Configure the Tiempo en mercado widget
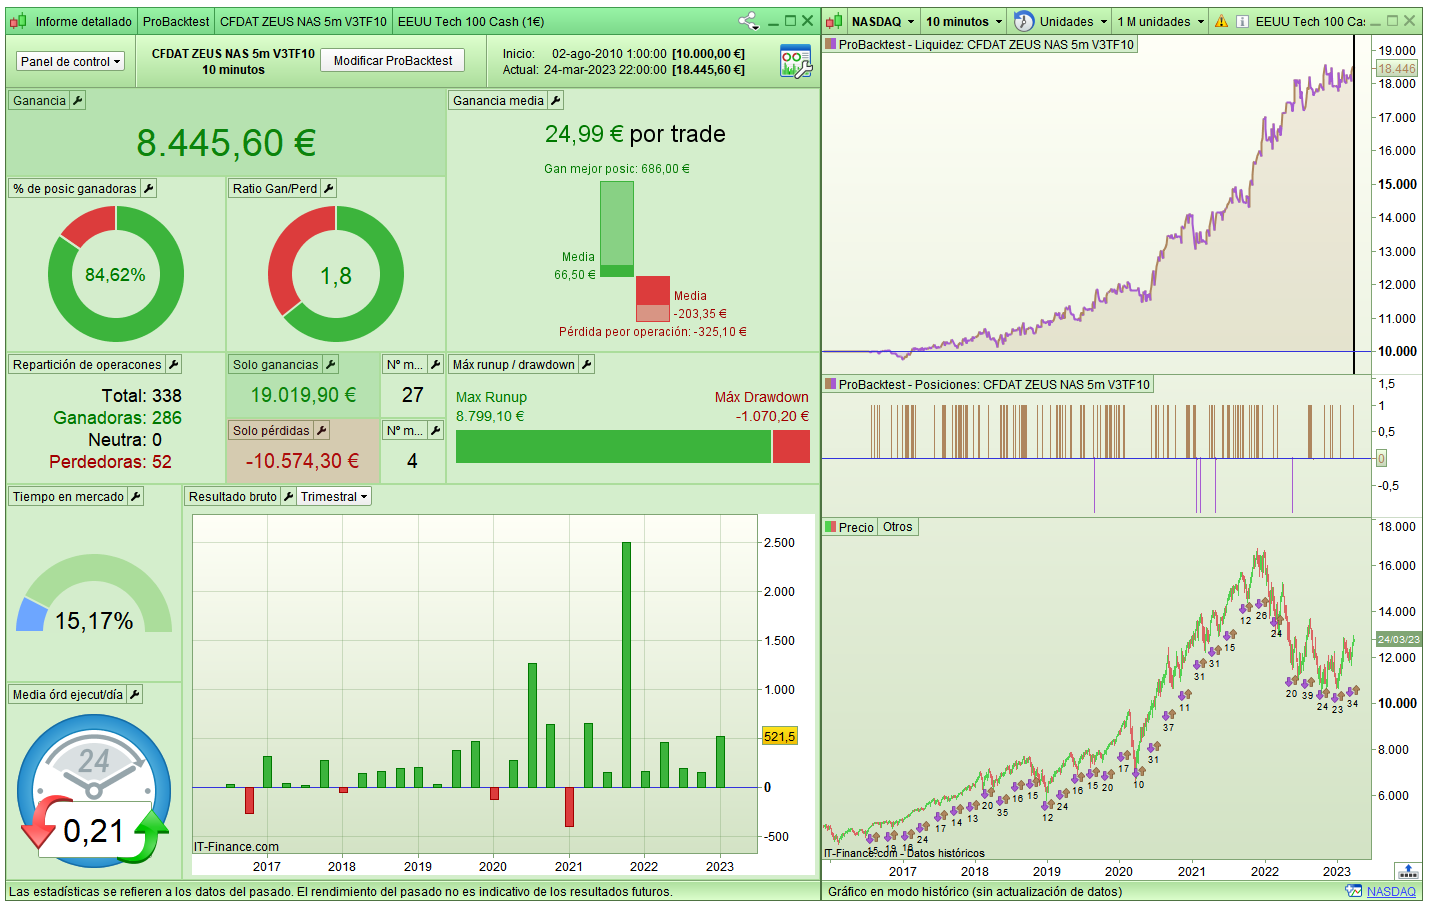Viewport: 1430px width, 906px height. (x=136, y=496)
